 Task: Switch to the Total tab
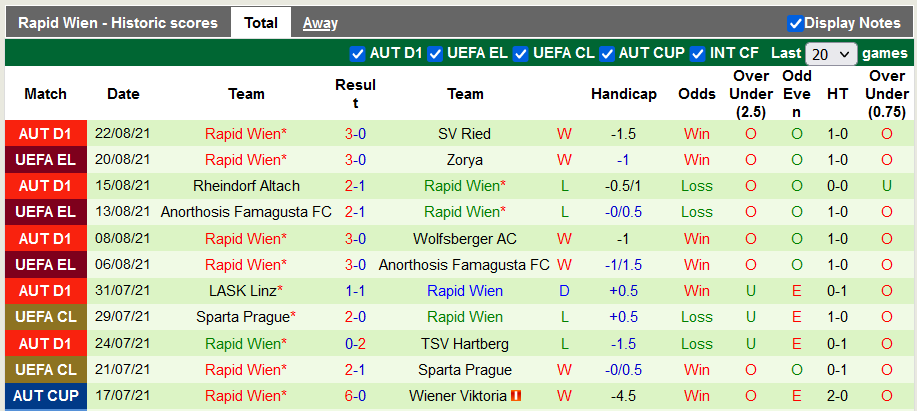pos(261,23)
